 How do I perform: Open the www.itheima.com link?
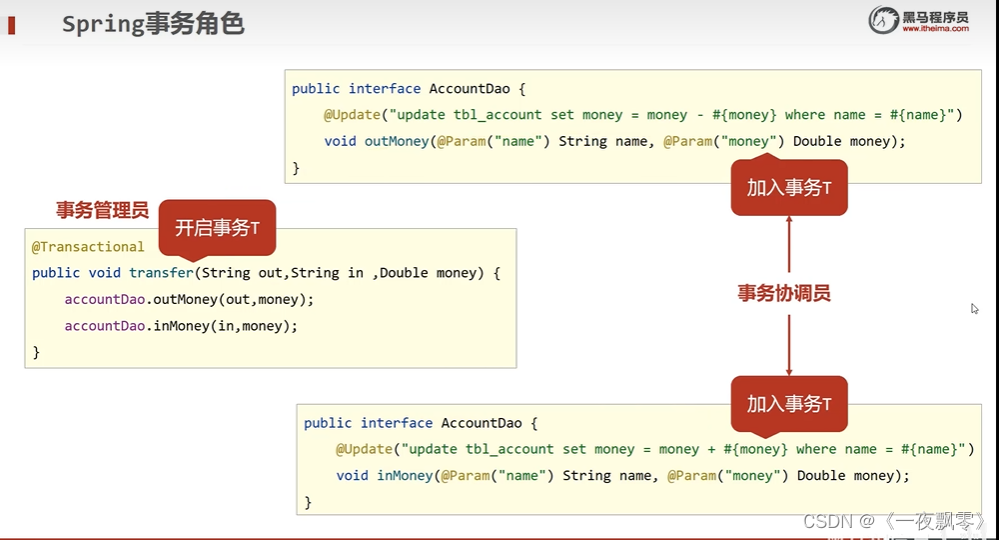(x=935, y=29)
